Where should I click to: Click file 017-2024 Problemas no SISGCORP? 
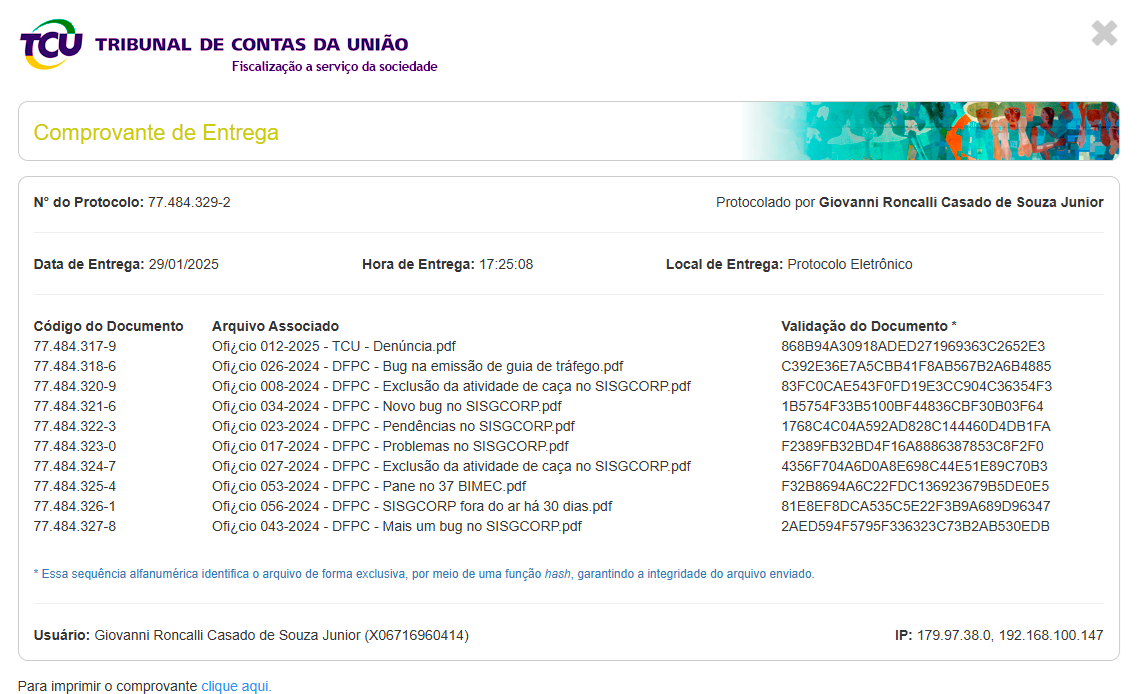point(390,446)
